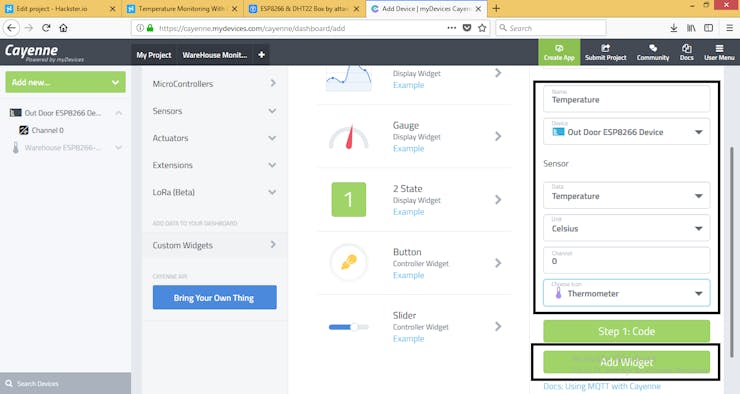This screenshot has width=740, height=394.
Task: Open Submit Project in the top bar
Action: pyautogui.click(x=605, y=52)
